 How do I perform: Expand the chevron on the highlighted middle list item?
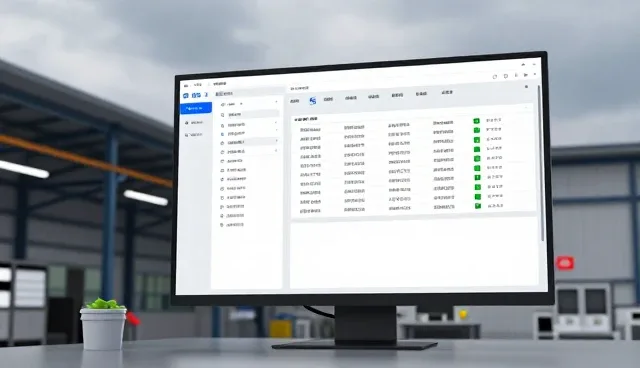pos(276,141)
